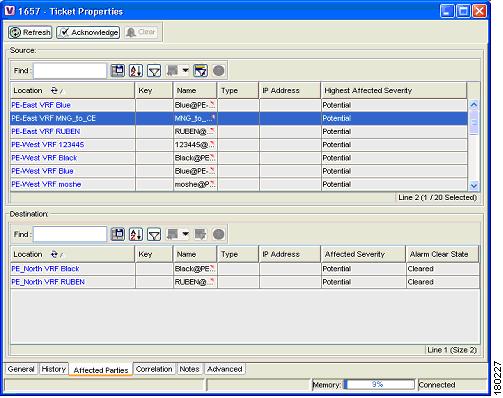The image size is (503, 398).
Task: Click red icon in 123445@ name cell
Action: pos(212,143)
